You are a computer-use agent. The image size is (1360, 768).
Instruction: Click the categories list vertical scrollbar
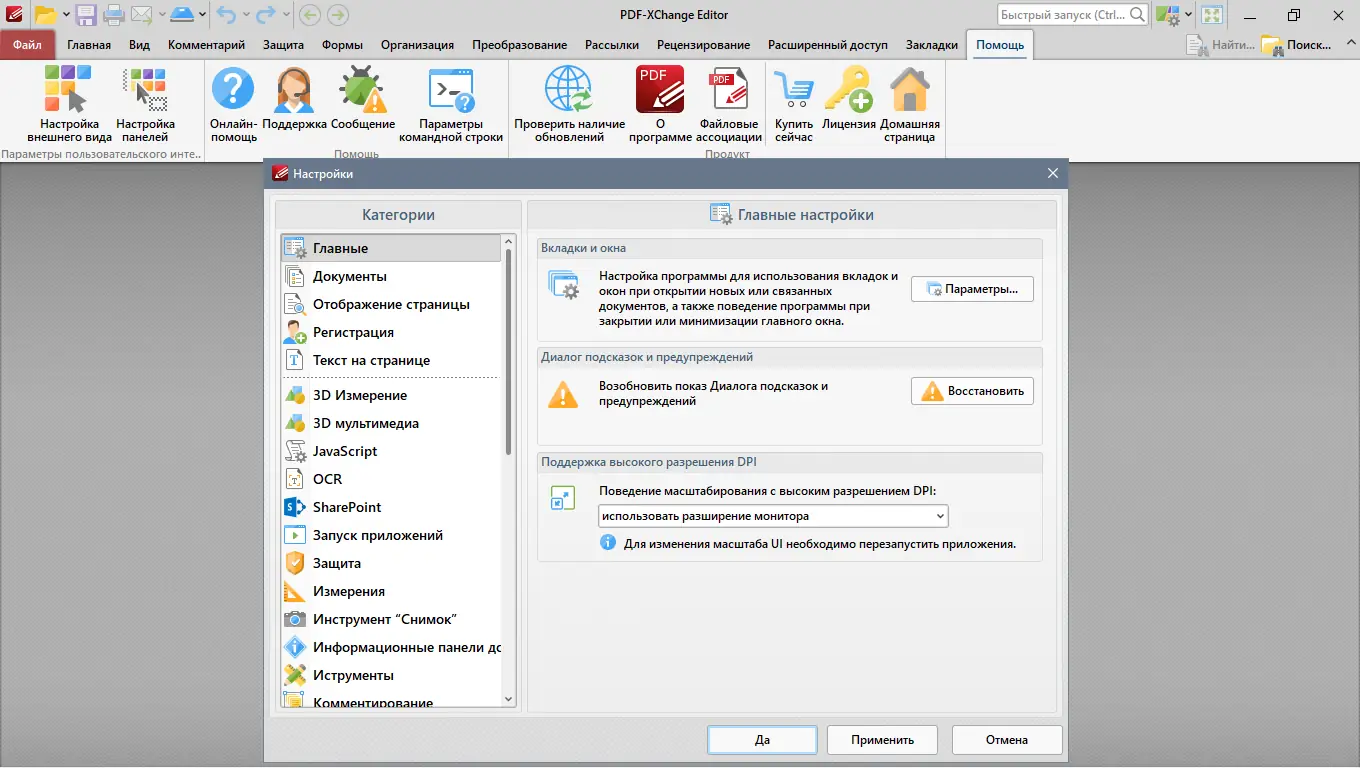coord(509,351)
